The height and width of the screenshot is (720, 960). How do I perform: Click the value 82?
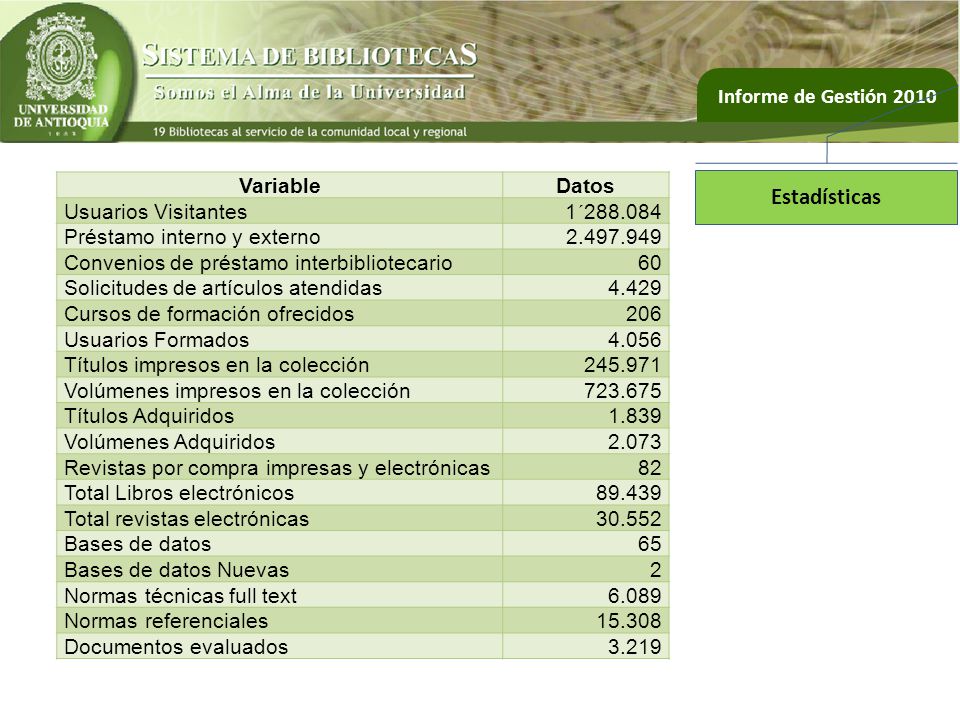click(x=649, y=468)
